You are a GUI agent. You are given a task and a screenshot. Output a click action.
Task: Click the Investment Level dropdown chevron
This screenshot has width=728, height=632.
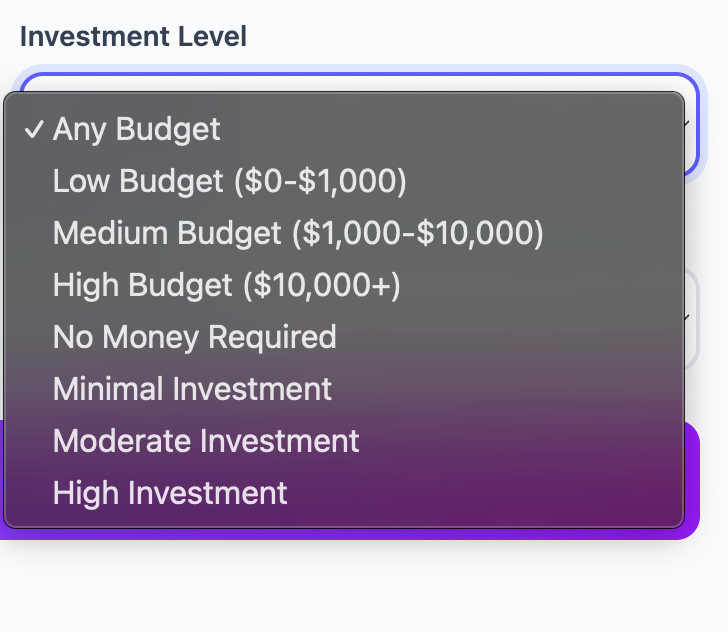pyautogui.click(x=689, y=123)
